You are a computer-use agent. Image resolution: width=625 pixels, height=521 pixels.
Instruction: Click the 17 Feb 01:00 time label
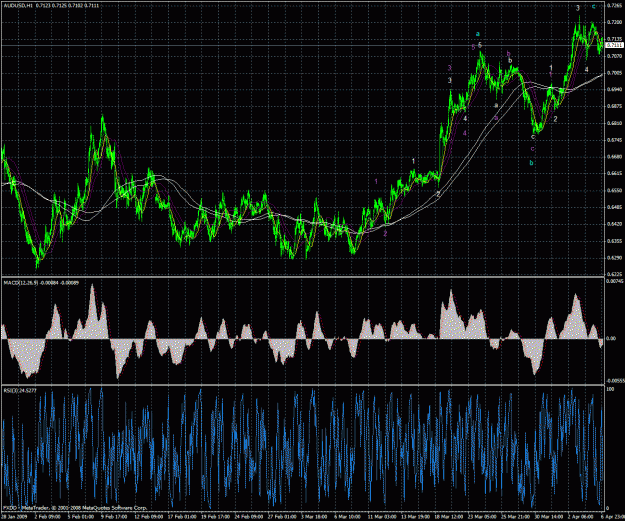click(x=181, y=517)
